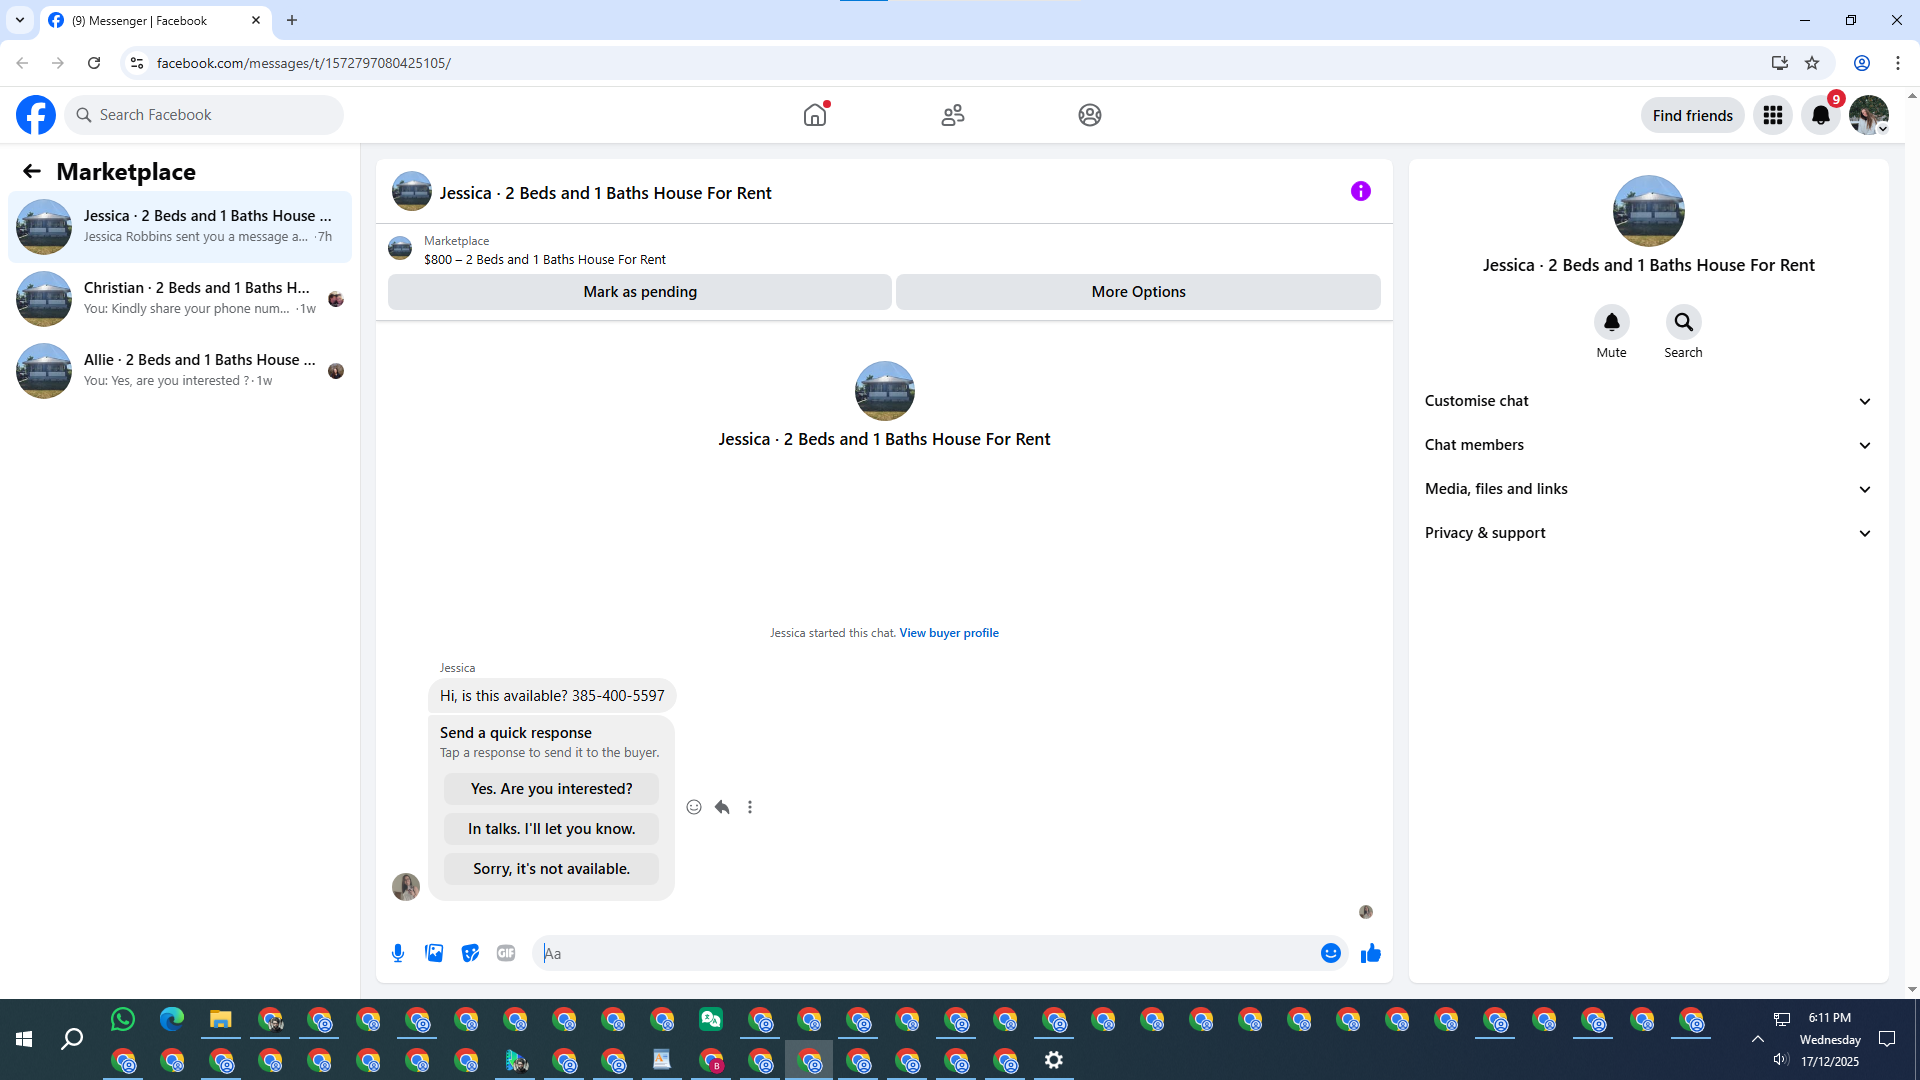Open Windows notification center

coord(1887,1039)
